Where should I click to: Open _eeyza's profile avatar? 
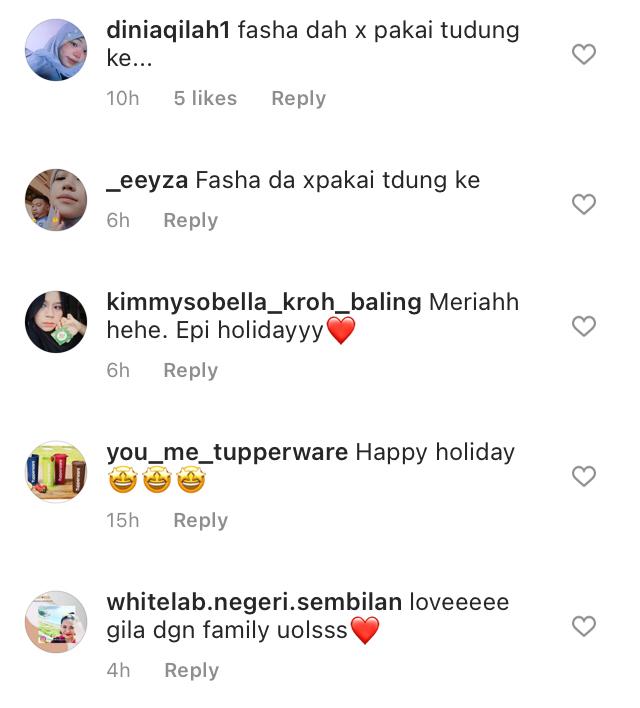pos(56,200)
